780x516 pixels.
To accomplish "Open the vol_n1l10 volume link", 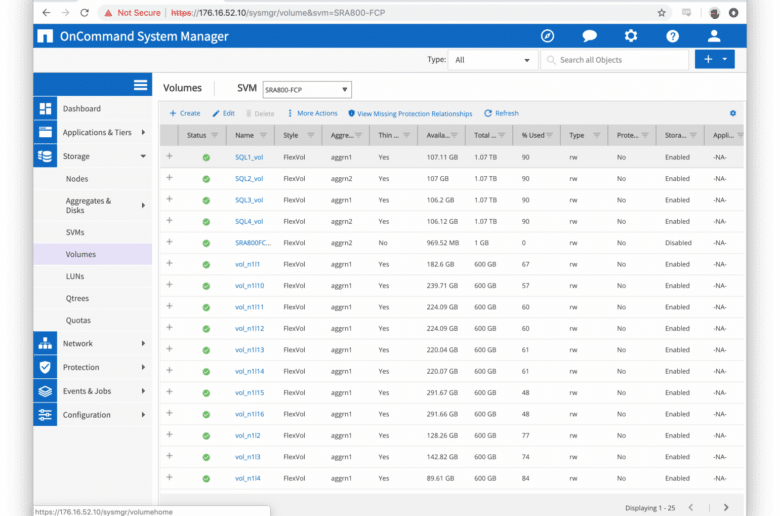I will pos(249,286).
